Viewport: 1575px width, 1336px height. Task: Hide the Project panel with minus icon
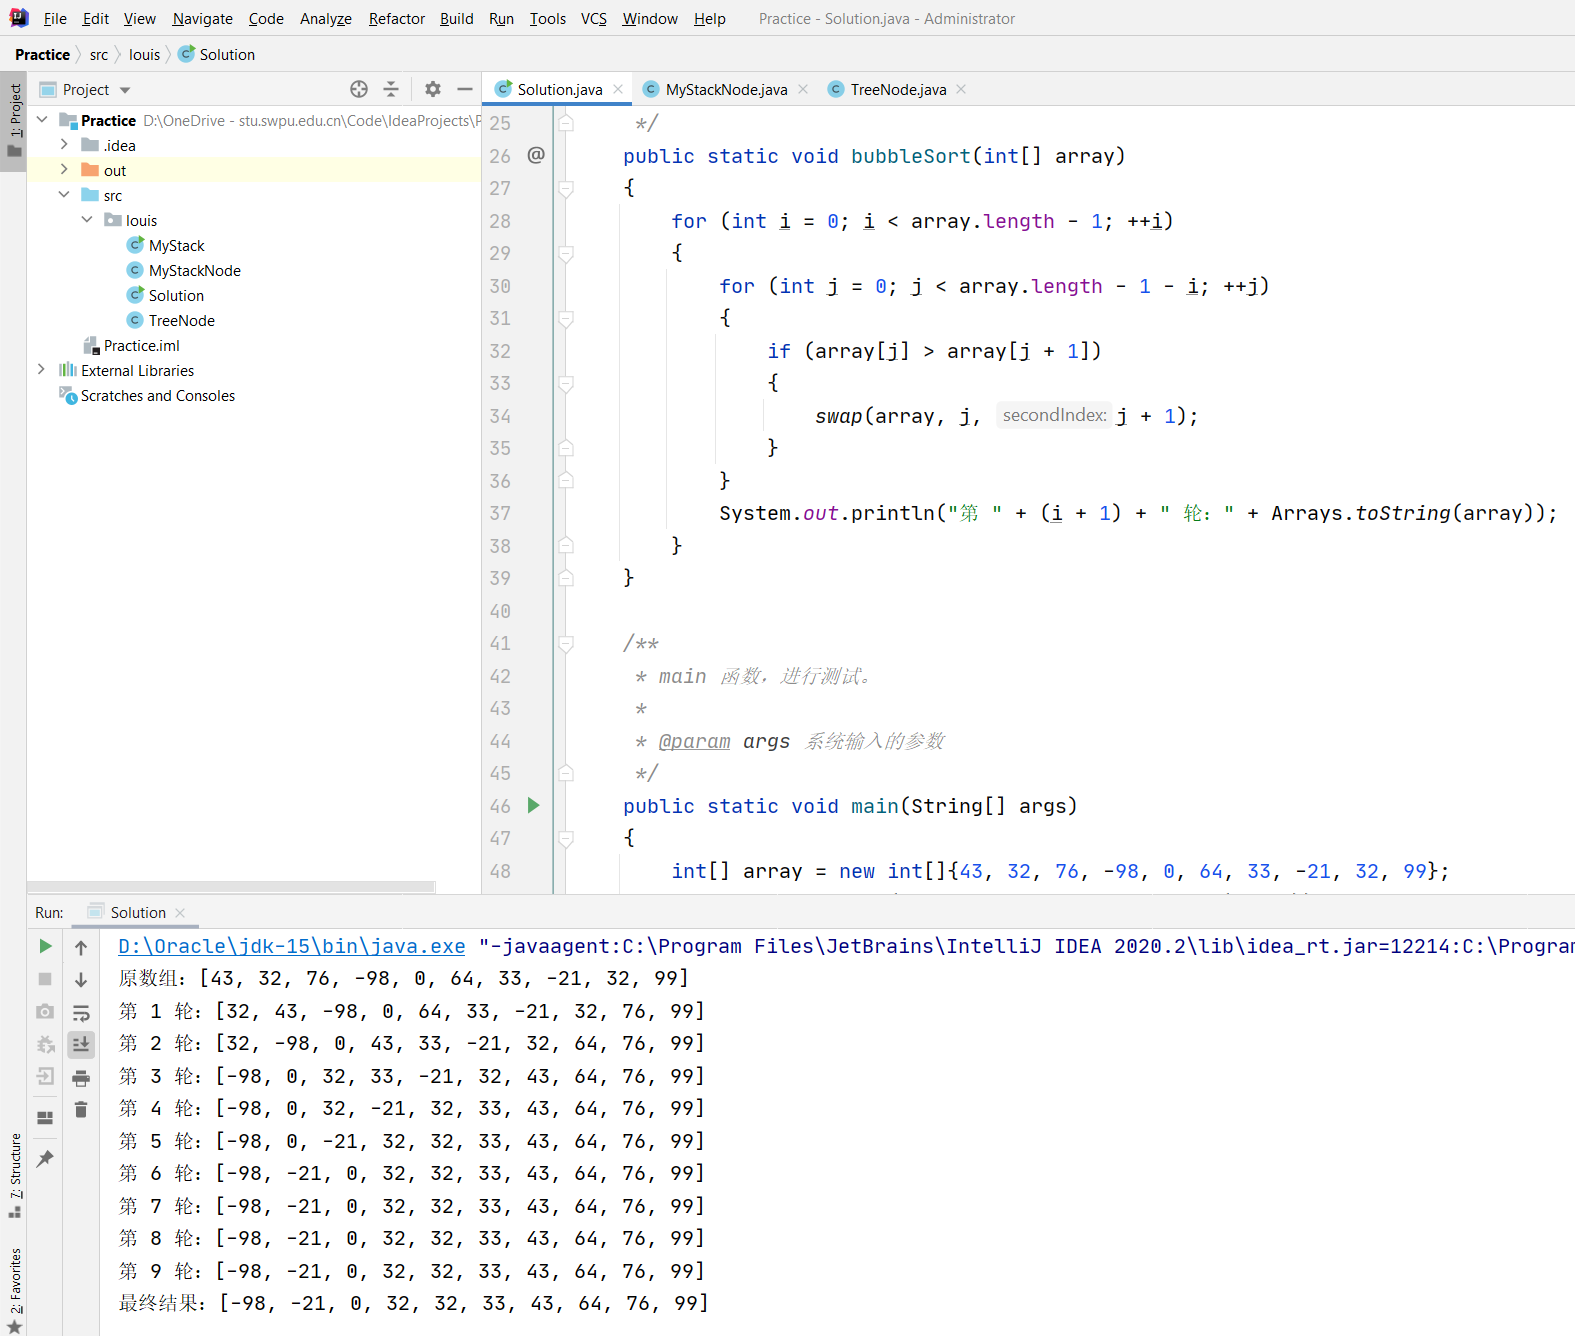[x=465, y=89]
